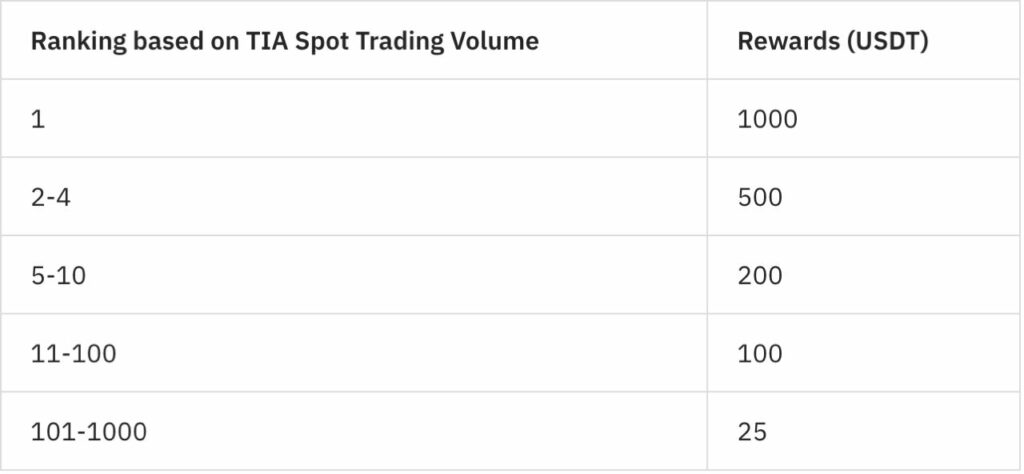
Task: Select the "2-4" ranking cell
Action: coord(51,197)
